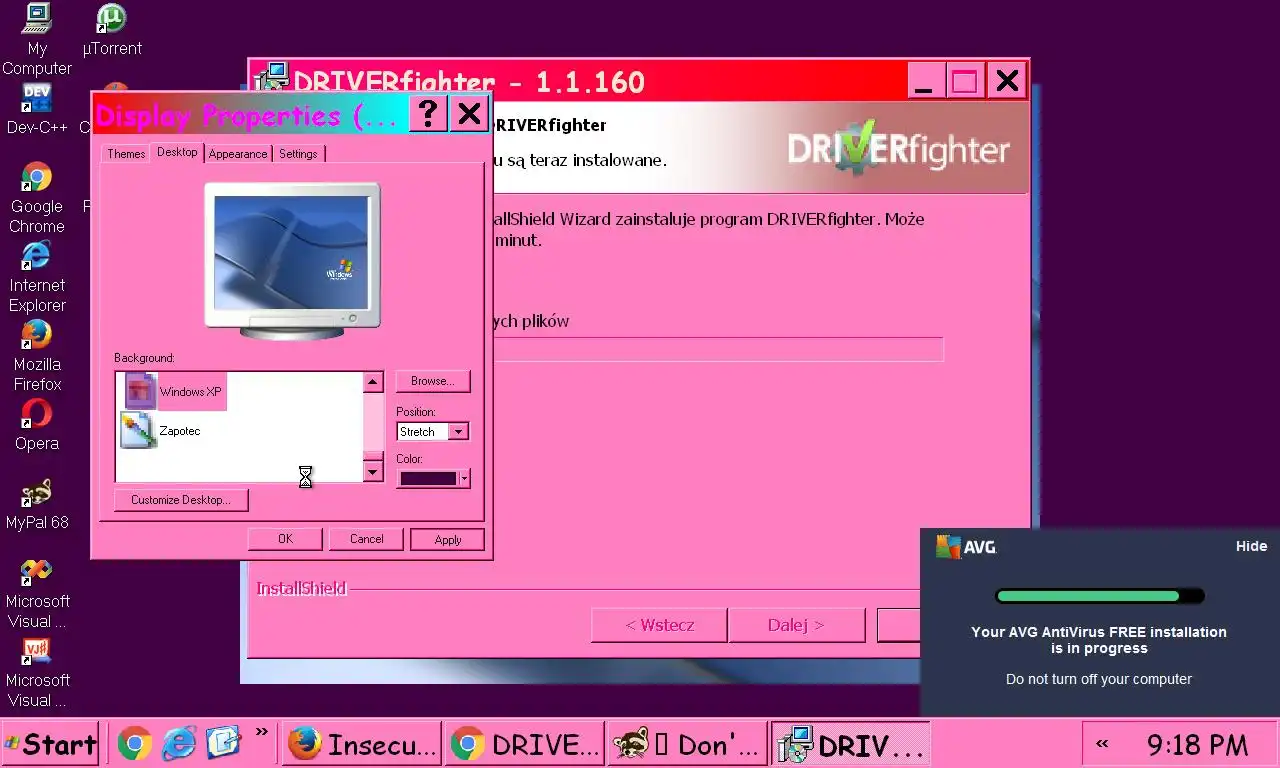This screenshot has height=768, width=1280.
Task: Click the third quick launch icon
Action: (223, 743)
